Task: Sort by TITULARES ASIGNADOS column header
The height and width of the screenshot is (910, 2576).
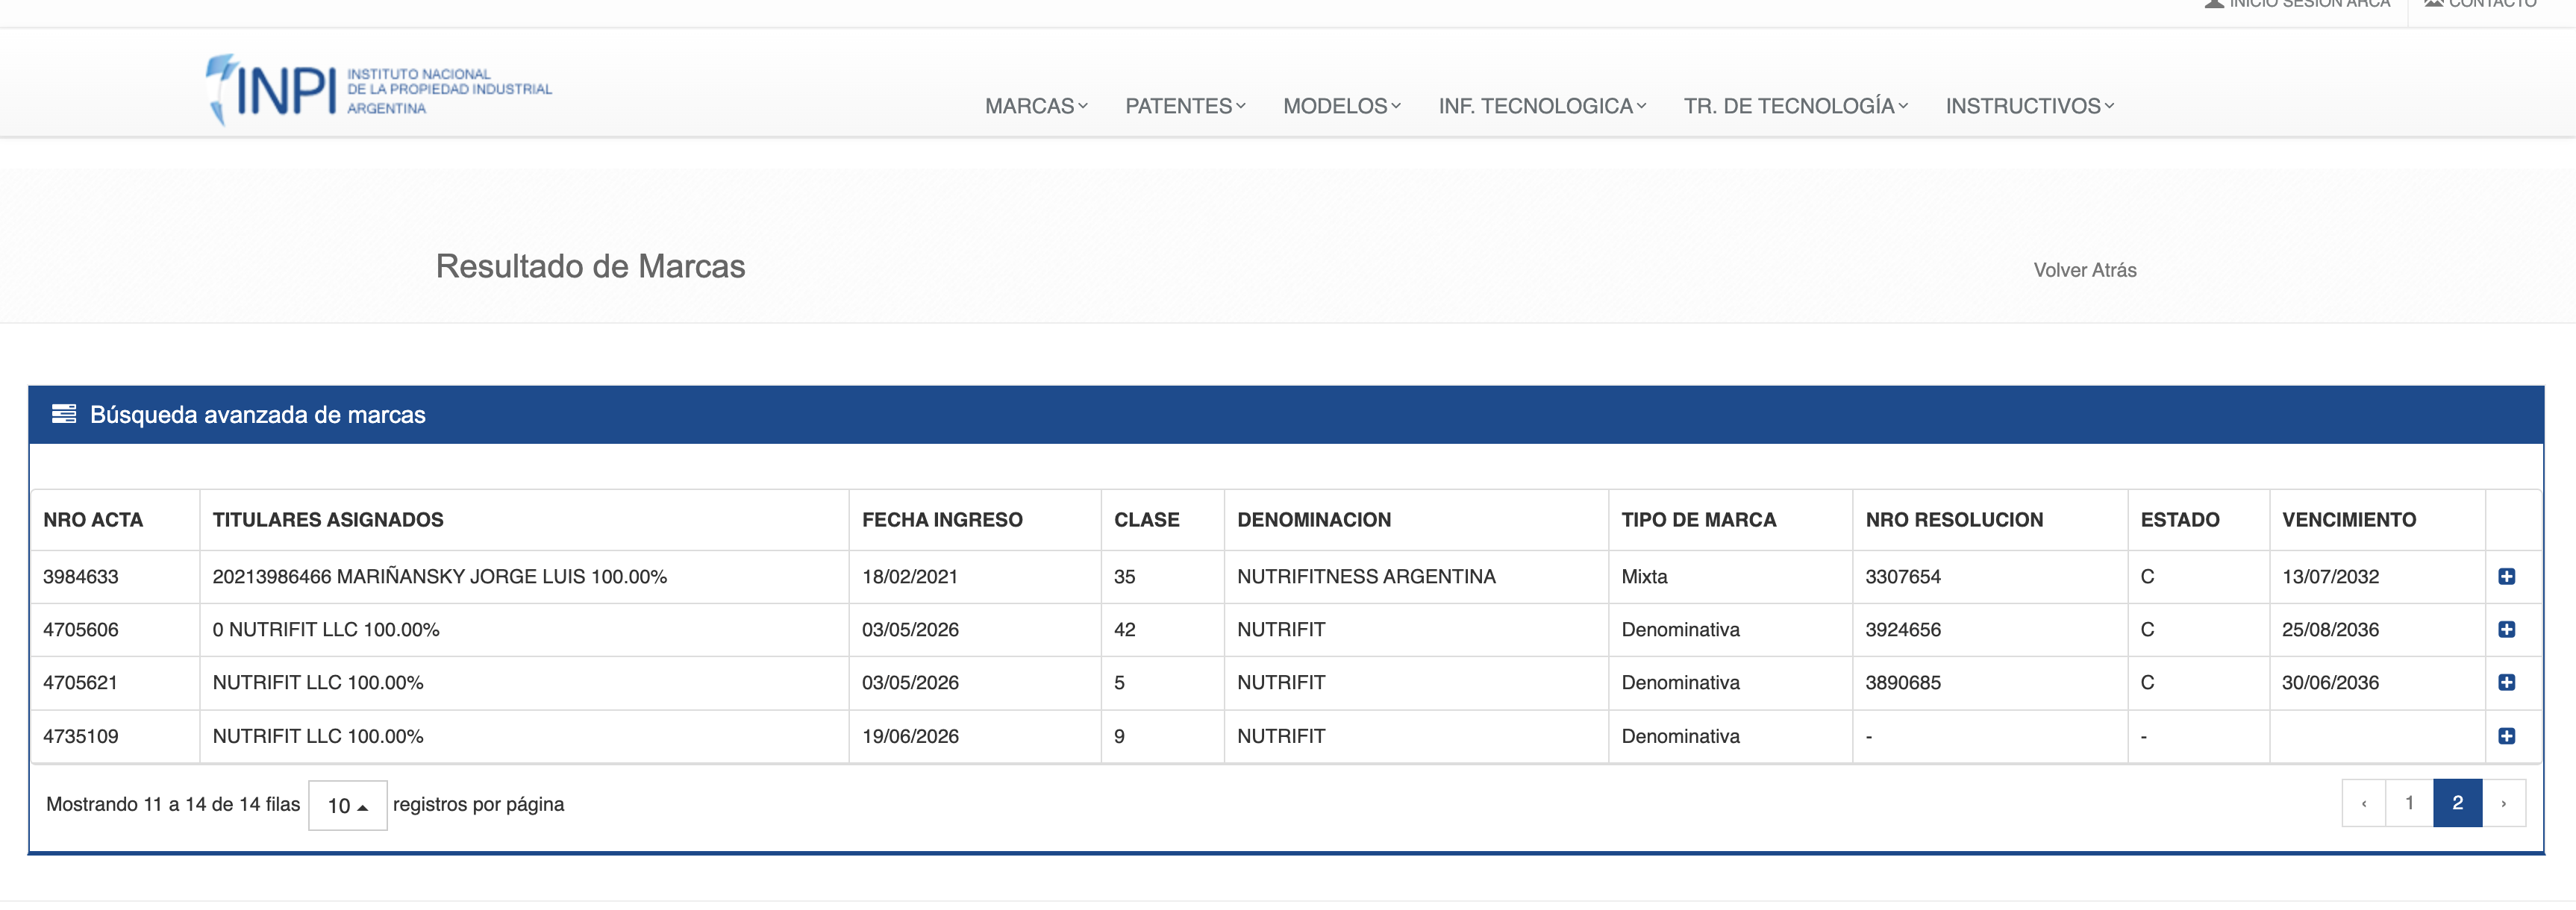Action: tap(328, 520)
